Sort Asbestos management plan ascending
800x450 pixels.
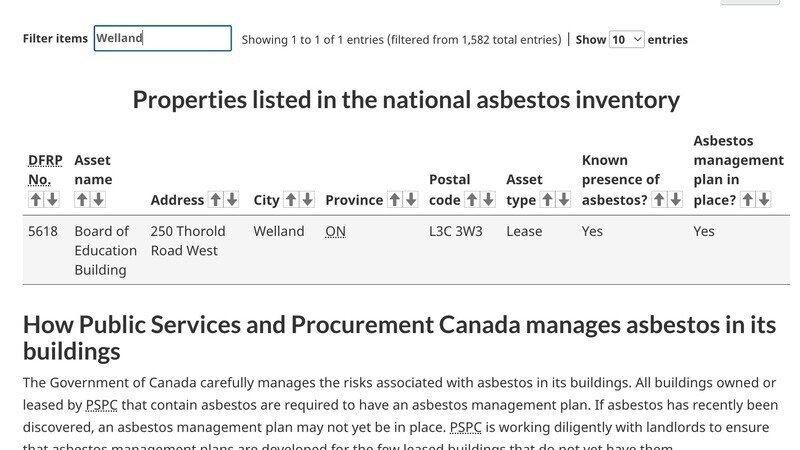(747, 199)
